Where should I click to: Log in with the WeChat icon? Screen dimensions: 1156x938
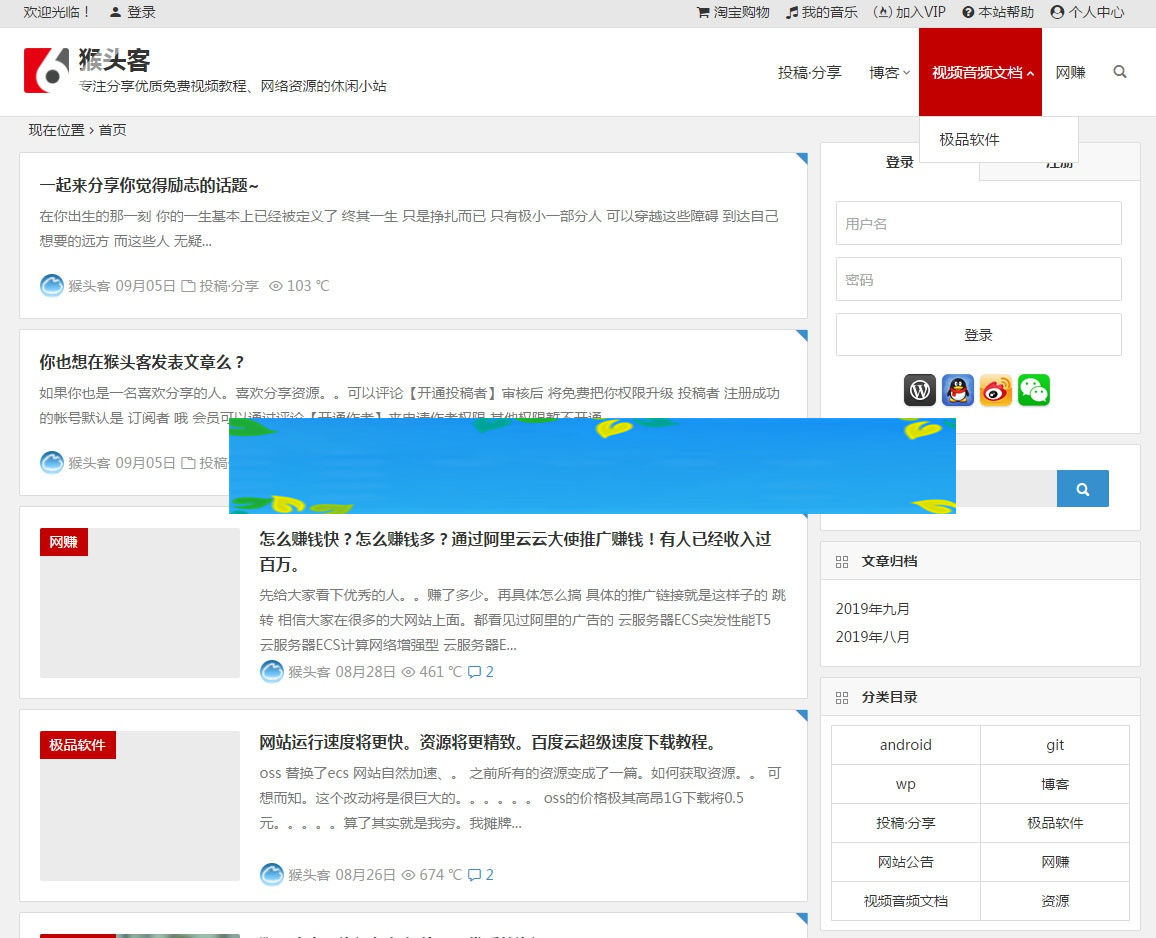(1033, 390)
